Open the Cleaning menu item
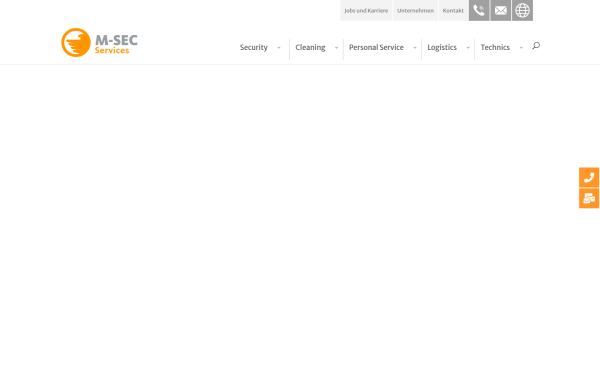 pos(310,47)
